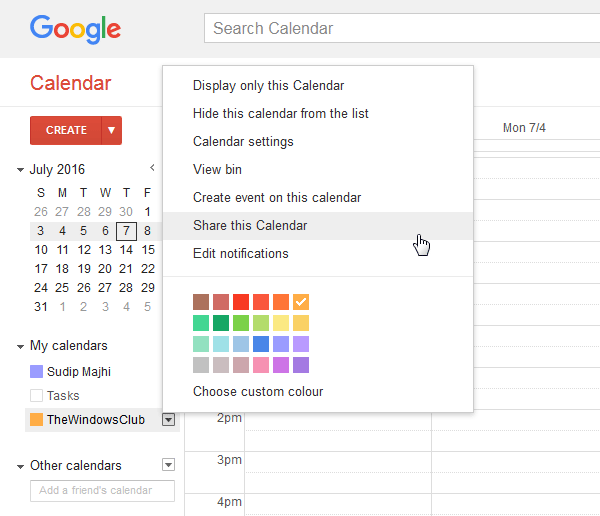Click Choose custom colour
This screenshot has height=516, width=600.
click(x=258, y=392)
